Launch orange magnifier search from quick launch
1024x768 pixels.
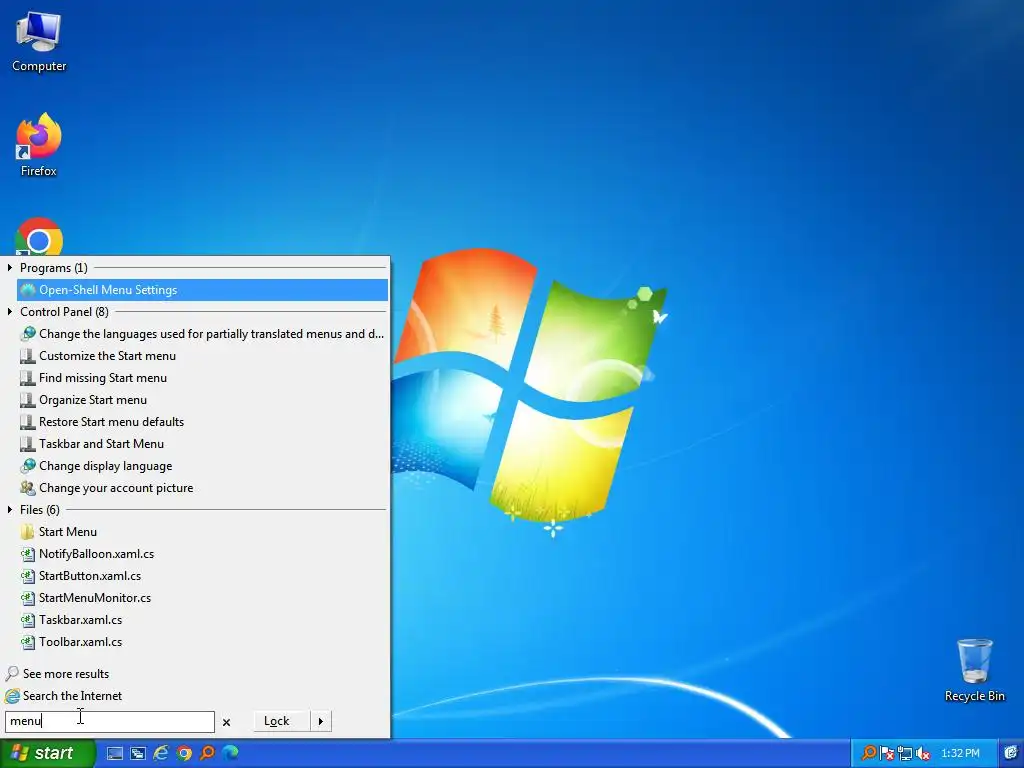coord(207,754)
